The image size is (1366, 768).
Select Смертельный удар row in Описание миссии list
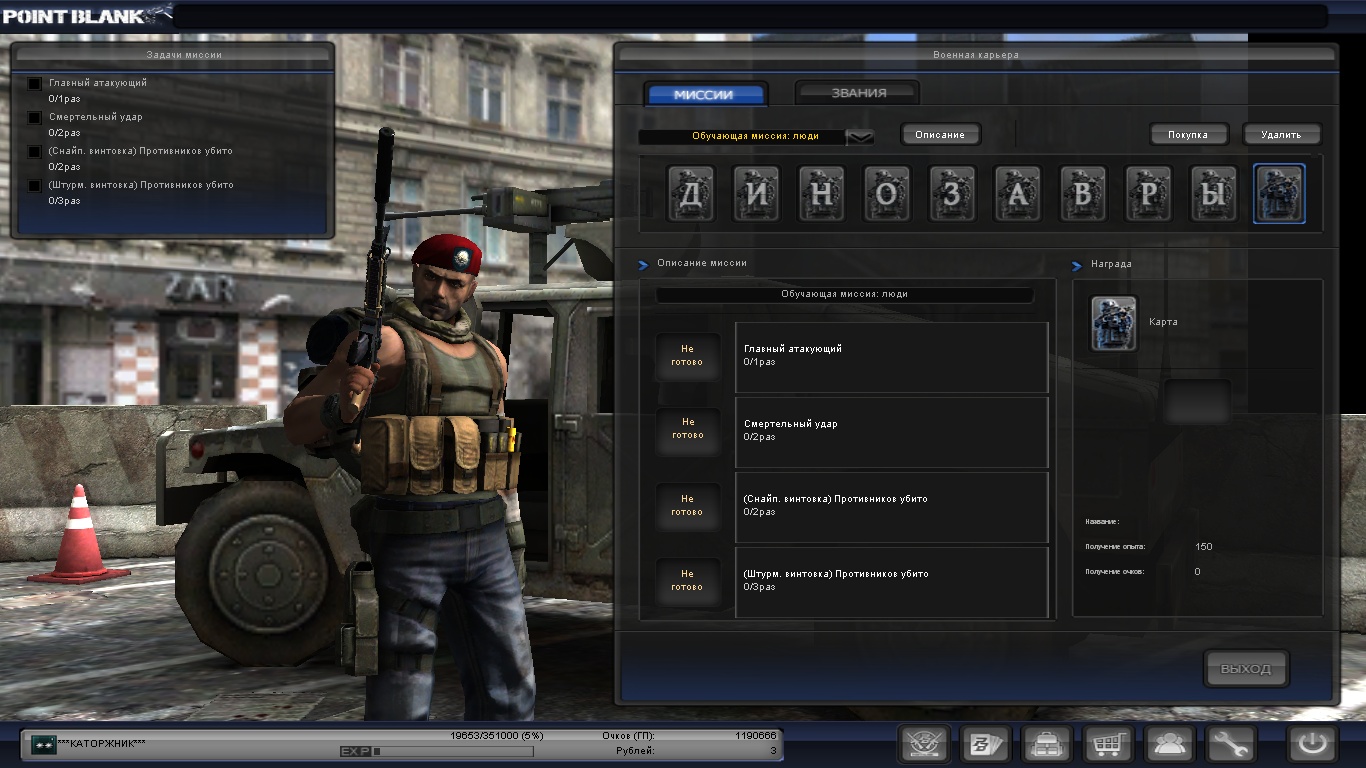click(891, 432)
